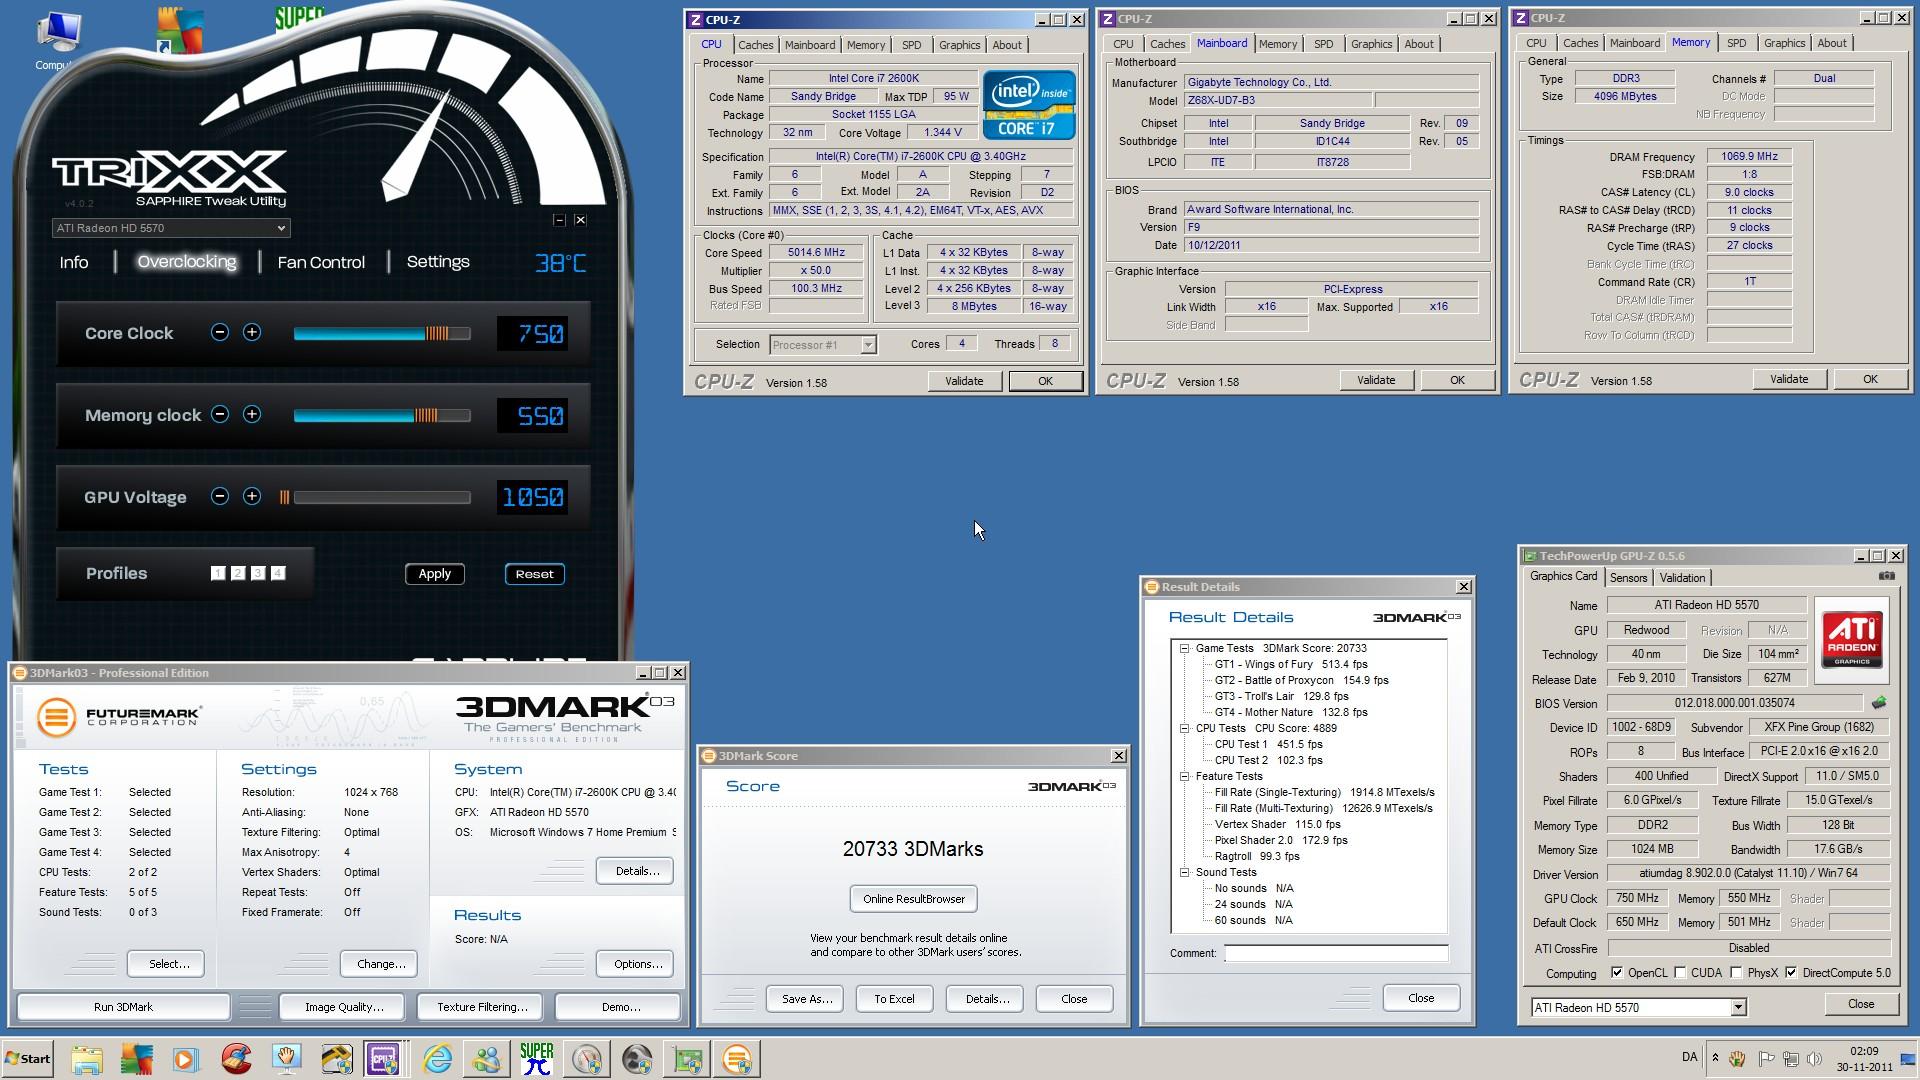Open the Info tab in TRIXX
Screen dimensions: 1920x1080
click(x=74, y=262)
